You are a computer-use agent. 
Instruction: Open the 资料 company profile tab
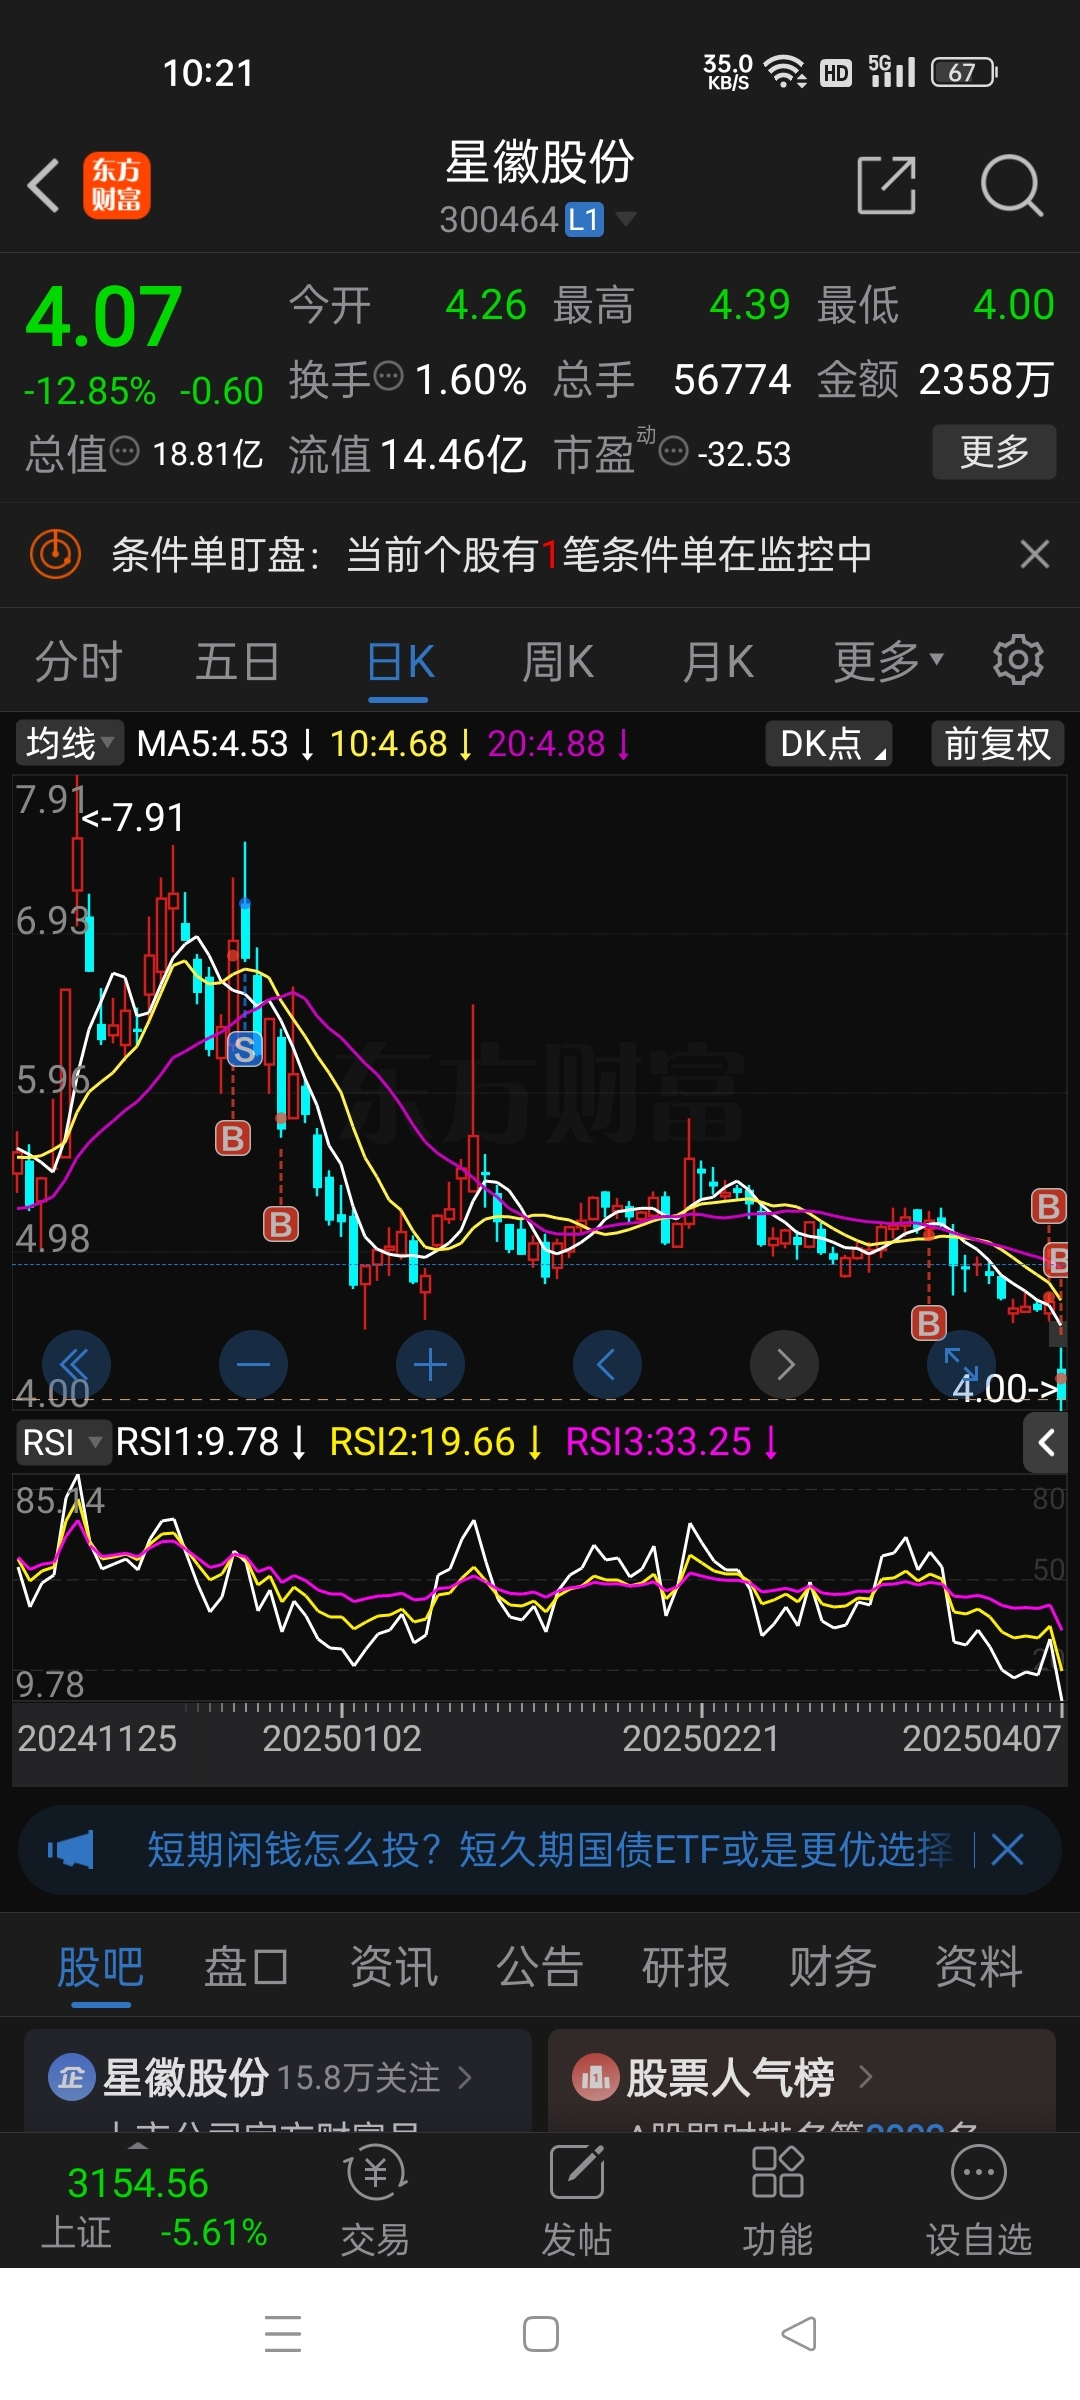[978, 1966]
